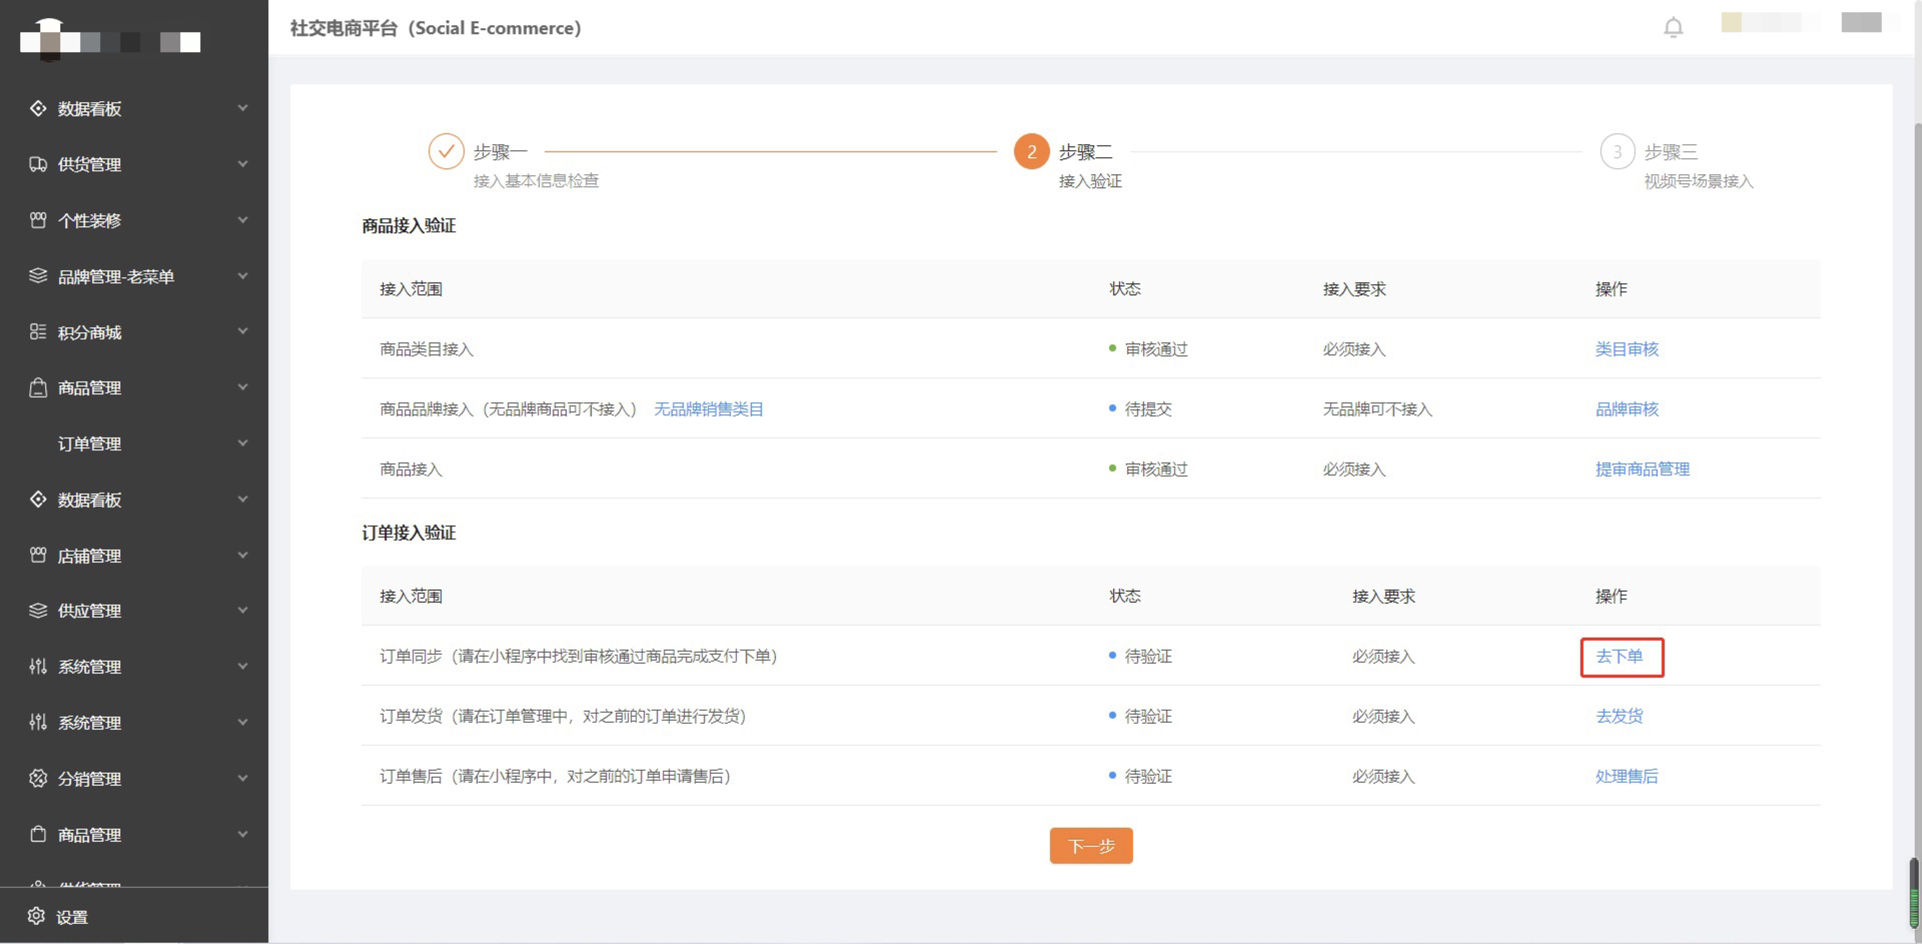Click the 订单接入验证 section heading

point(408,533)
